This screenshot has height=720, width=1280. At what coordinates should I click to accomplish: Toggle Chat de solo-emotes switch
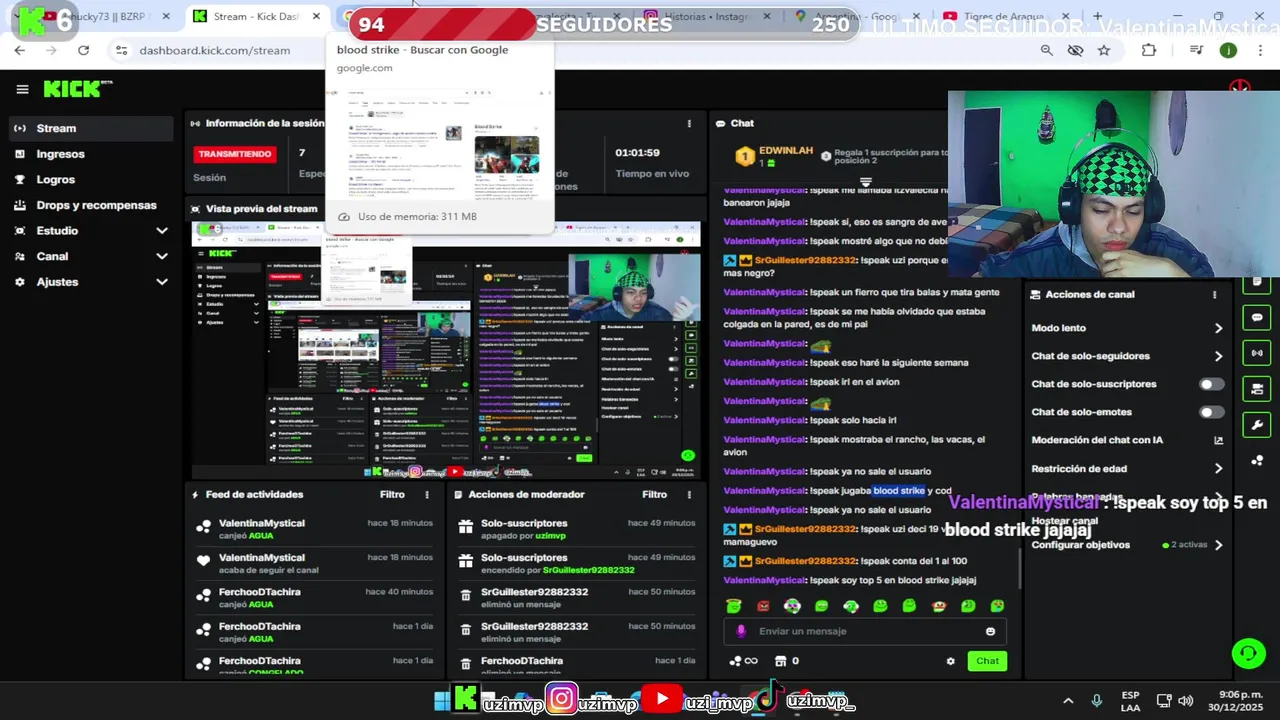click(1211, 412)
